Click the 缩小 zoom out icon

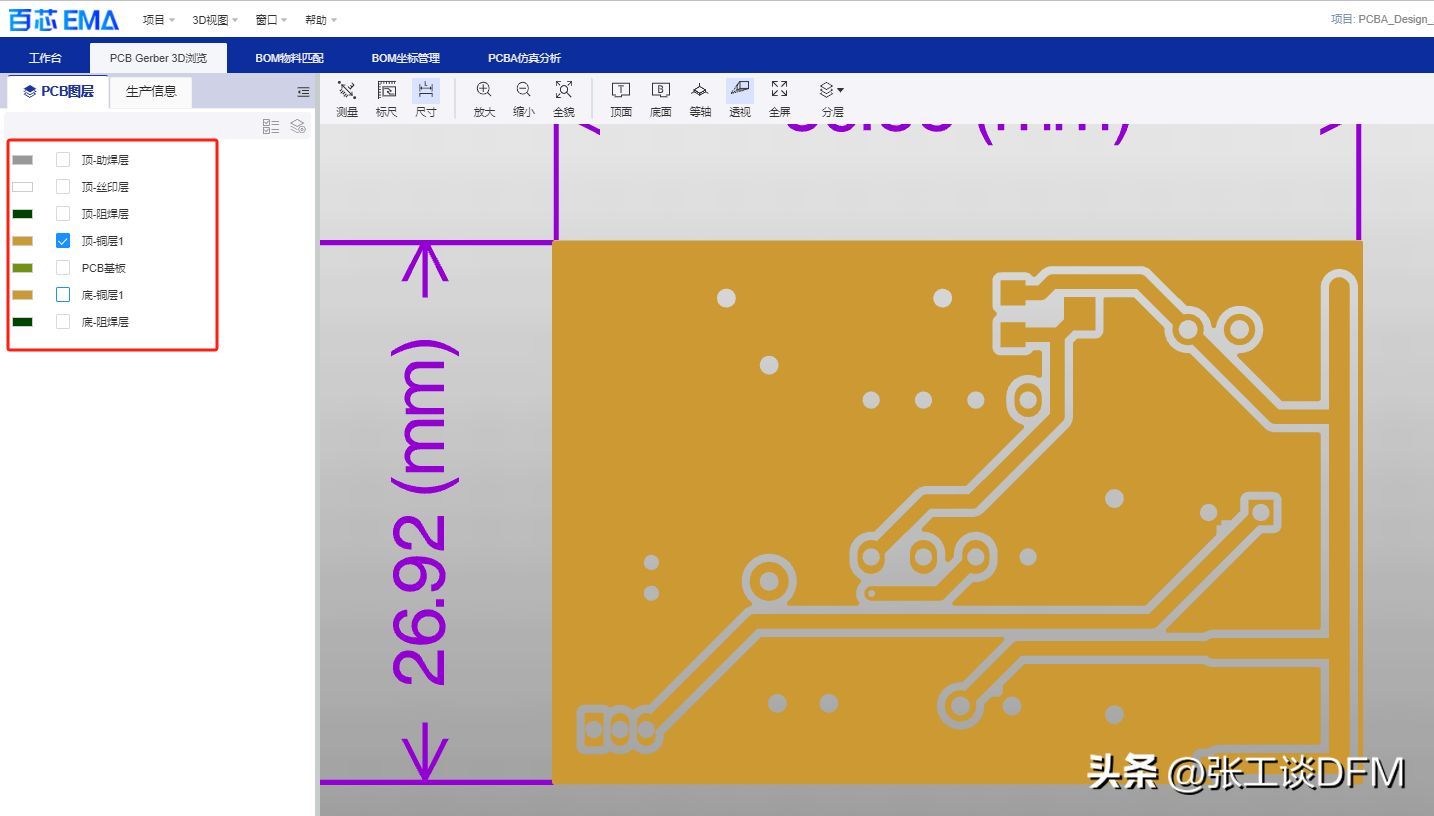(x=523, y=98)
